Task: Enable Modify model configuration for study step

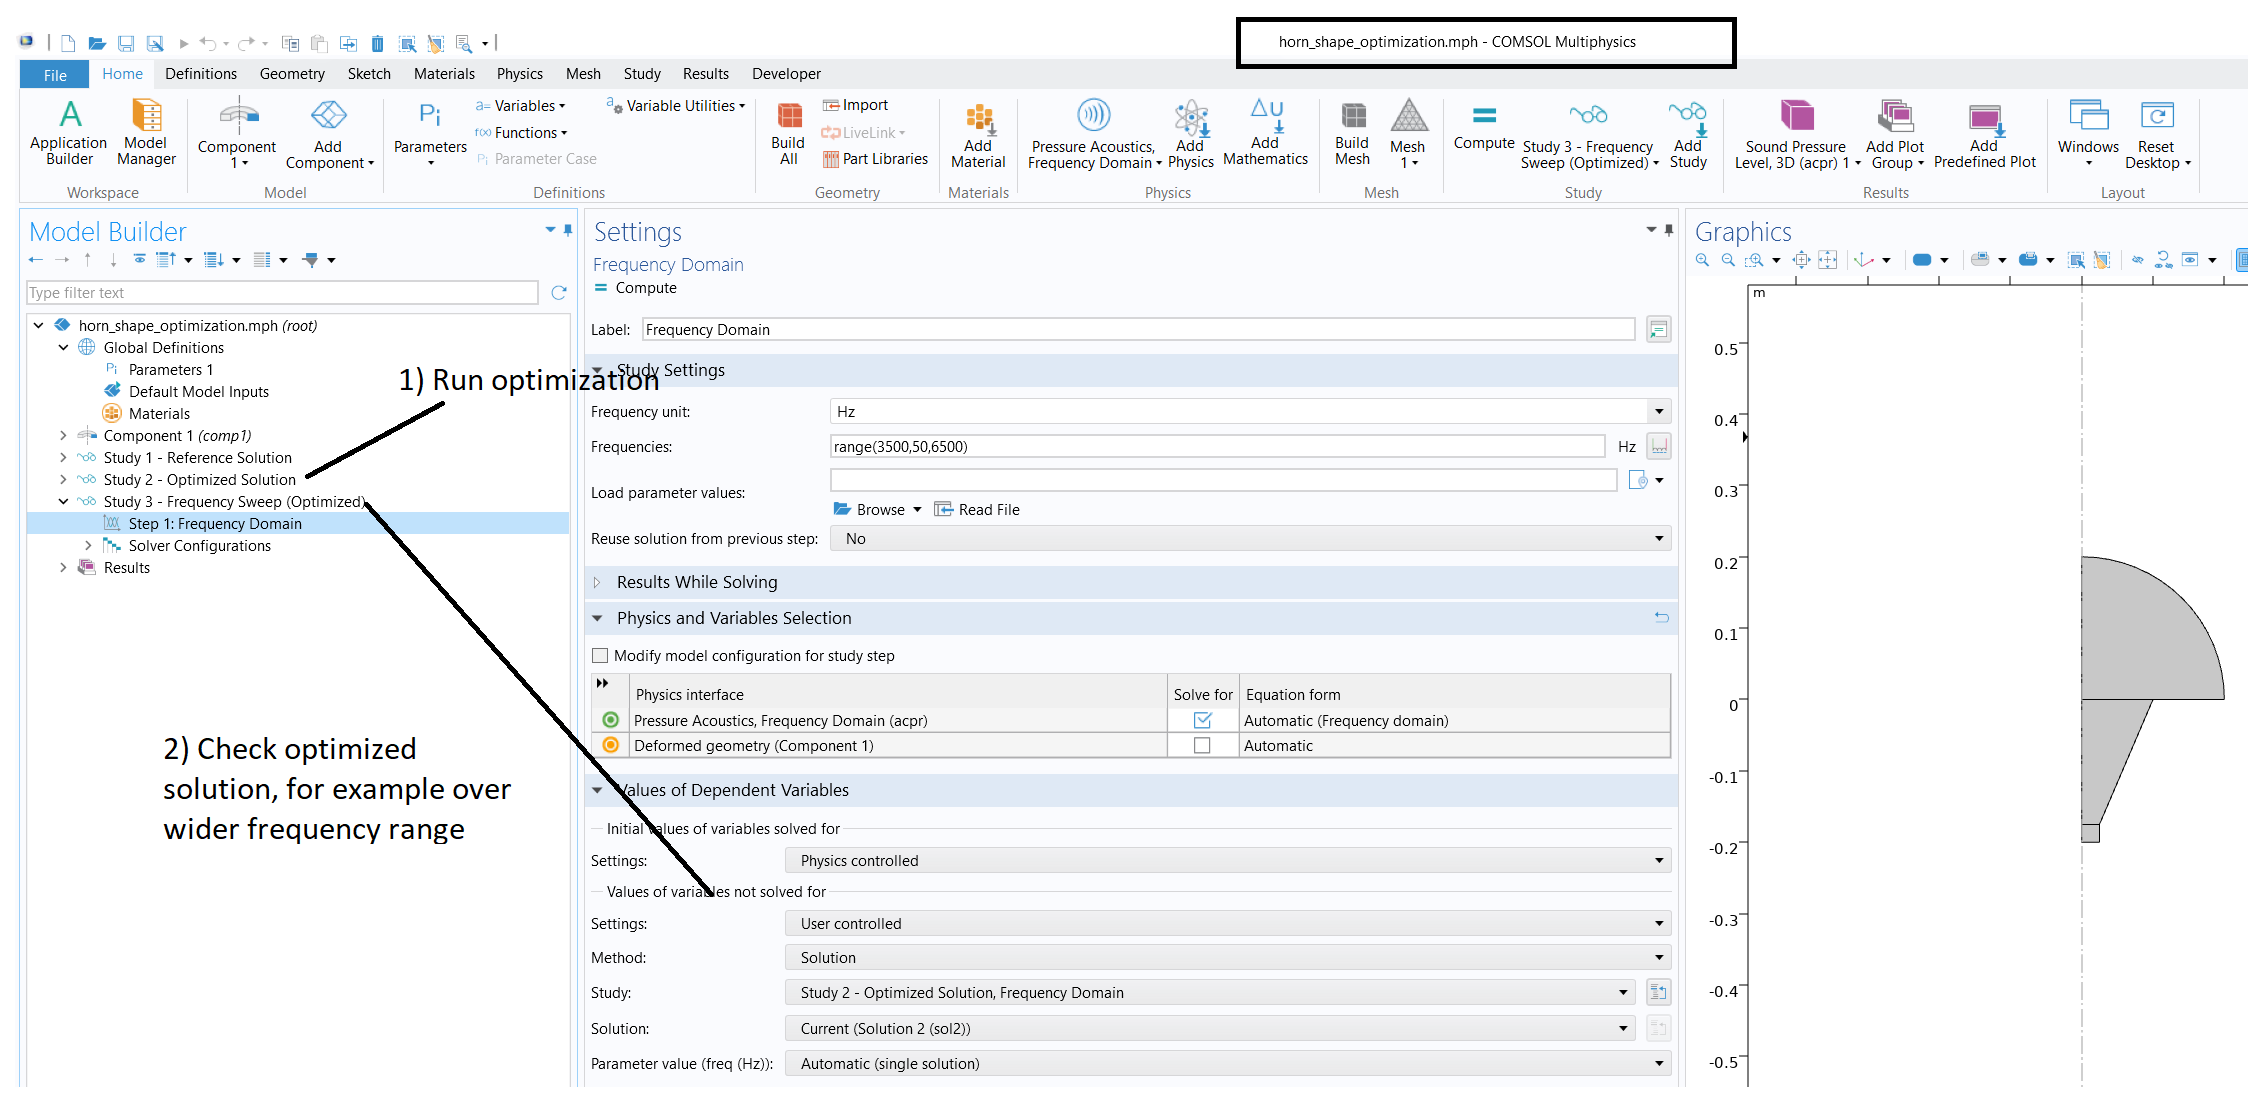Action: click(601, 656)
